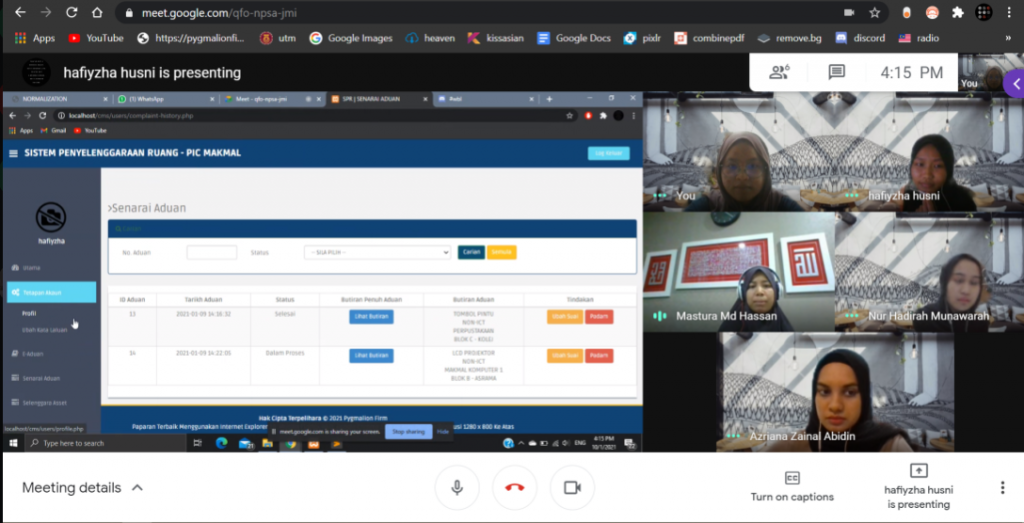The height and width of the screenshot is (523, 1024).
Task: Open the Chrome extensions puzzle icon
Action: (957, 13)
